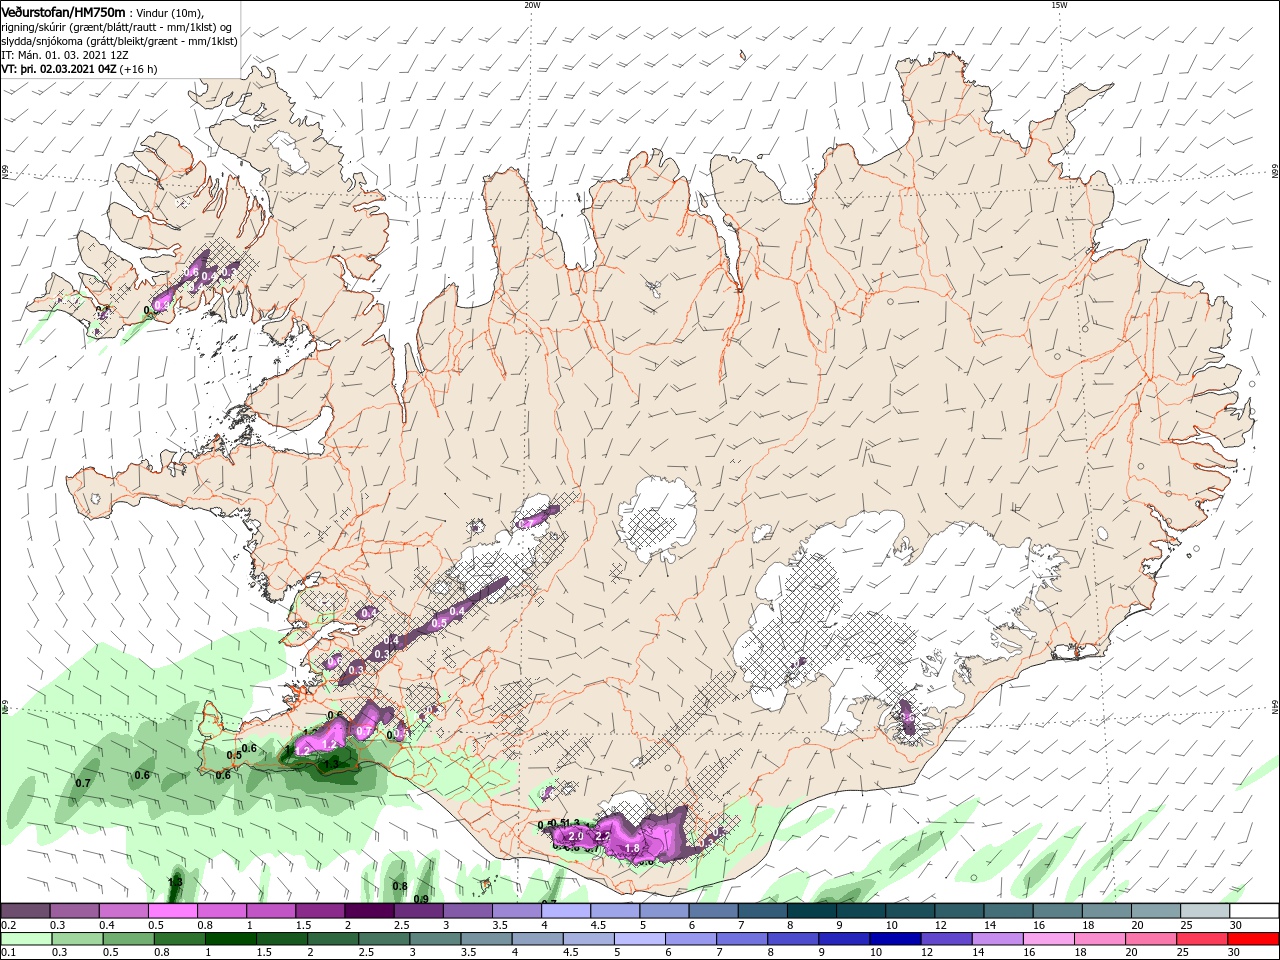The image size is (1280, 960).
Task: Click the 30 label in the upper snow legend
Action: (x=1236, y=925)
